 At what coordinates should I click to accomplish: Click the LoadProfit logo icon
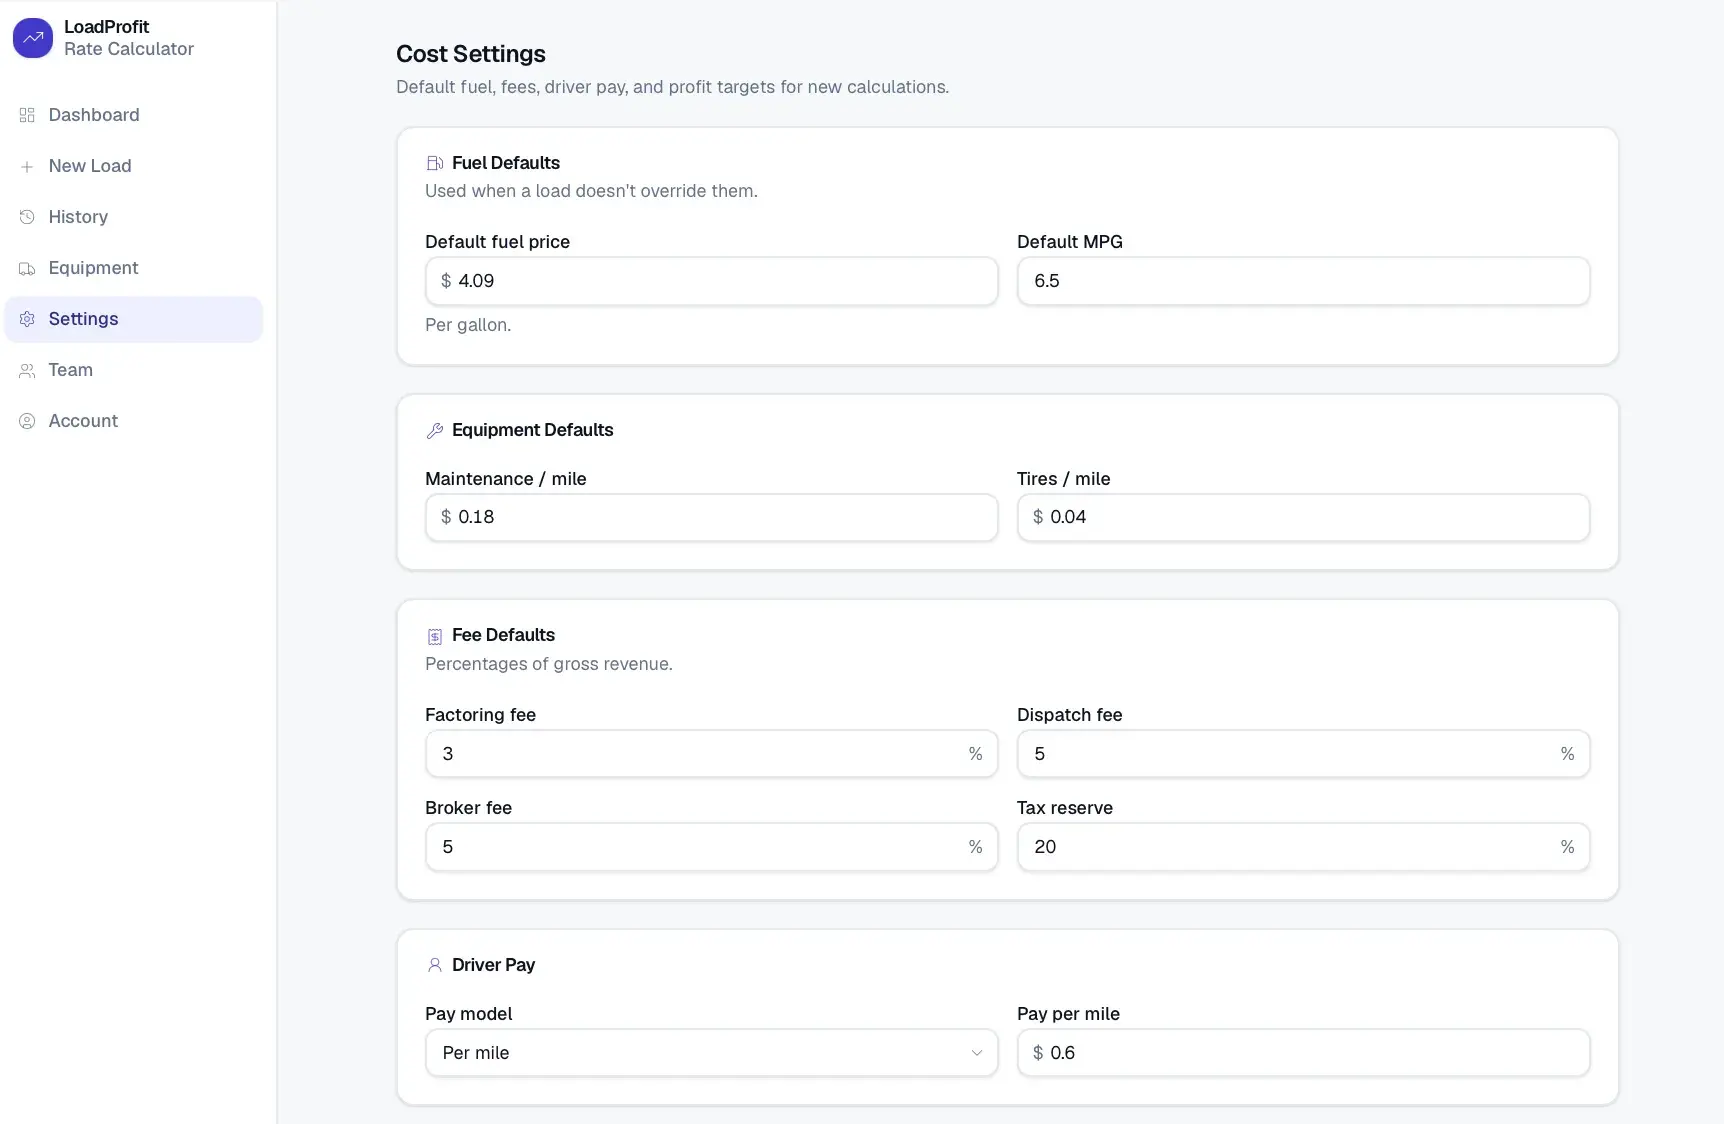[x=33, y=38]
